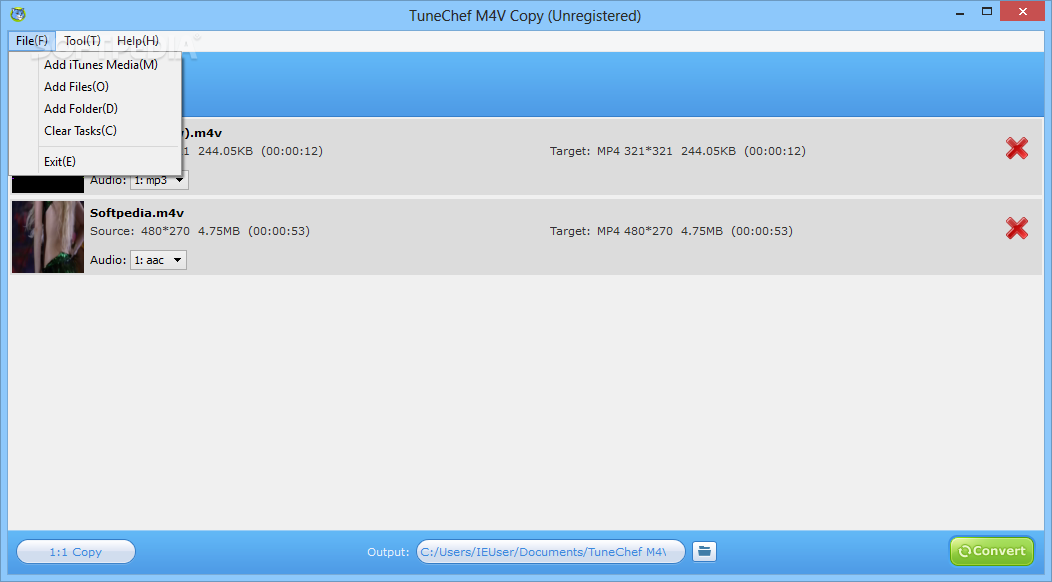The height and width of the screenshot is (582, 1052).
Task: Minimize the TuneChef window
Action: click(960, 13)
